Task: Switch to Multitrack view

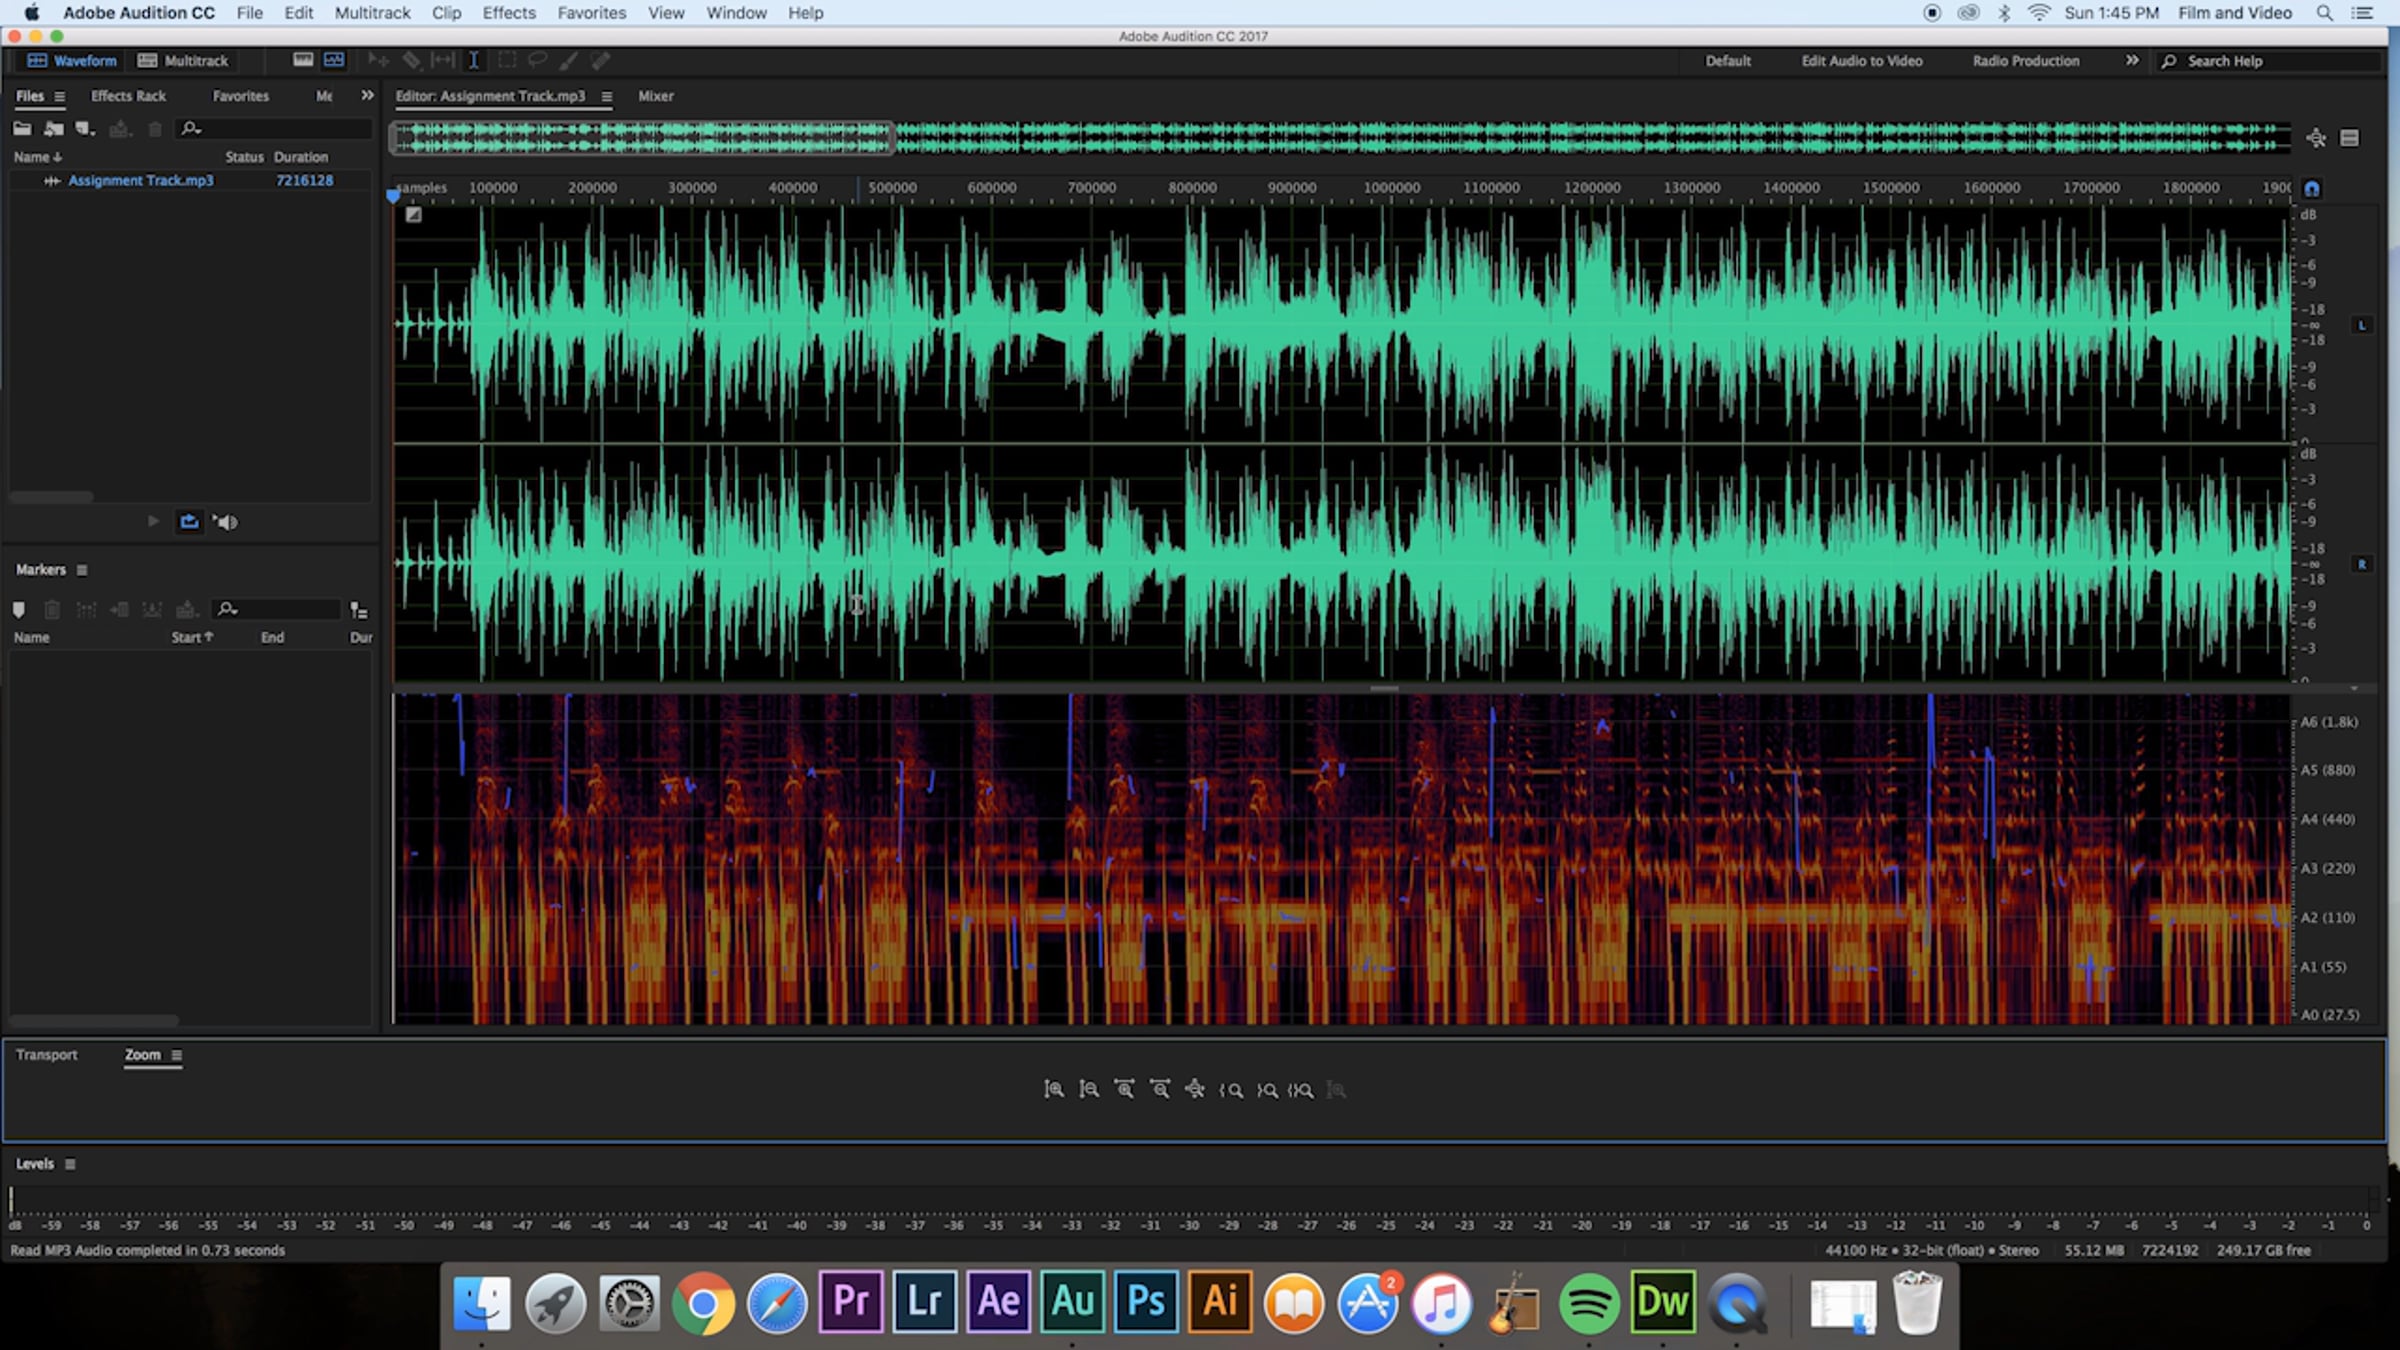Action: pos(183,60)
